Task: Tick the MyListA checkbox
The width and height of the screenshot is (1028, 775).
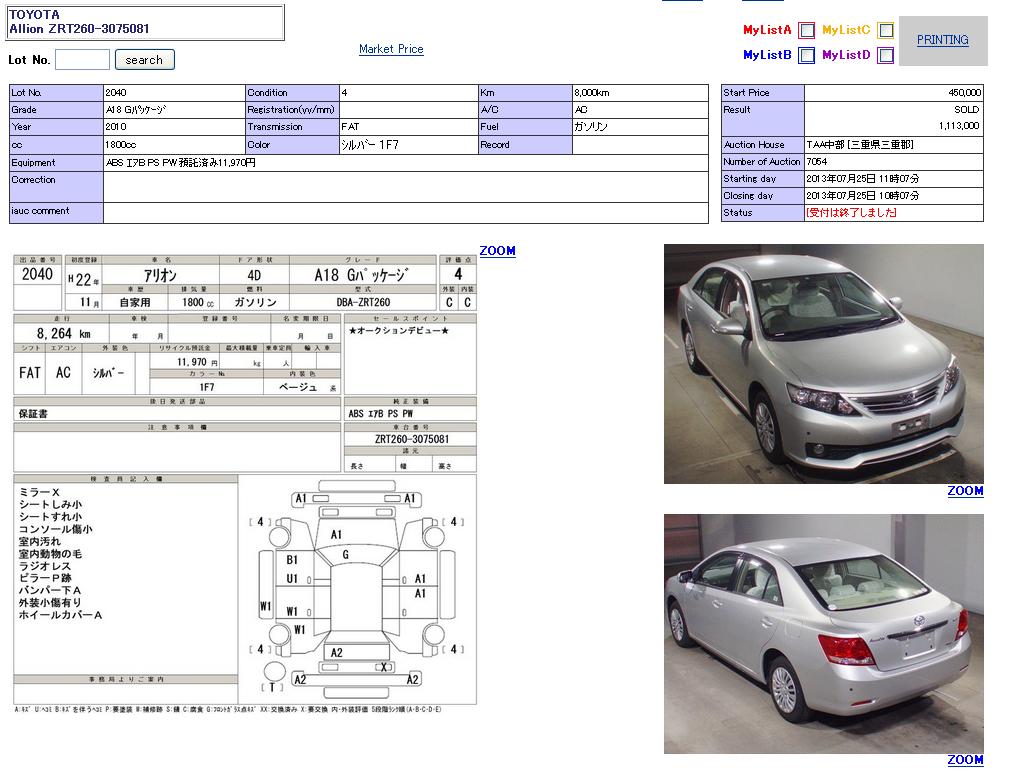Action: 806,31
